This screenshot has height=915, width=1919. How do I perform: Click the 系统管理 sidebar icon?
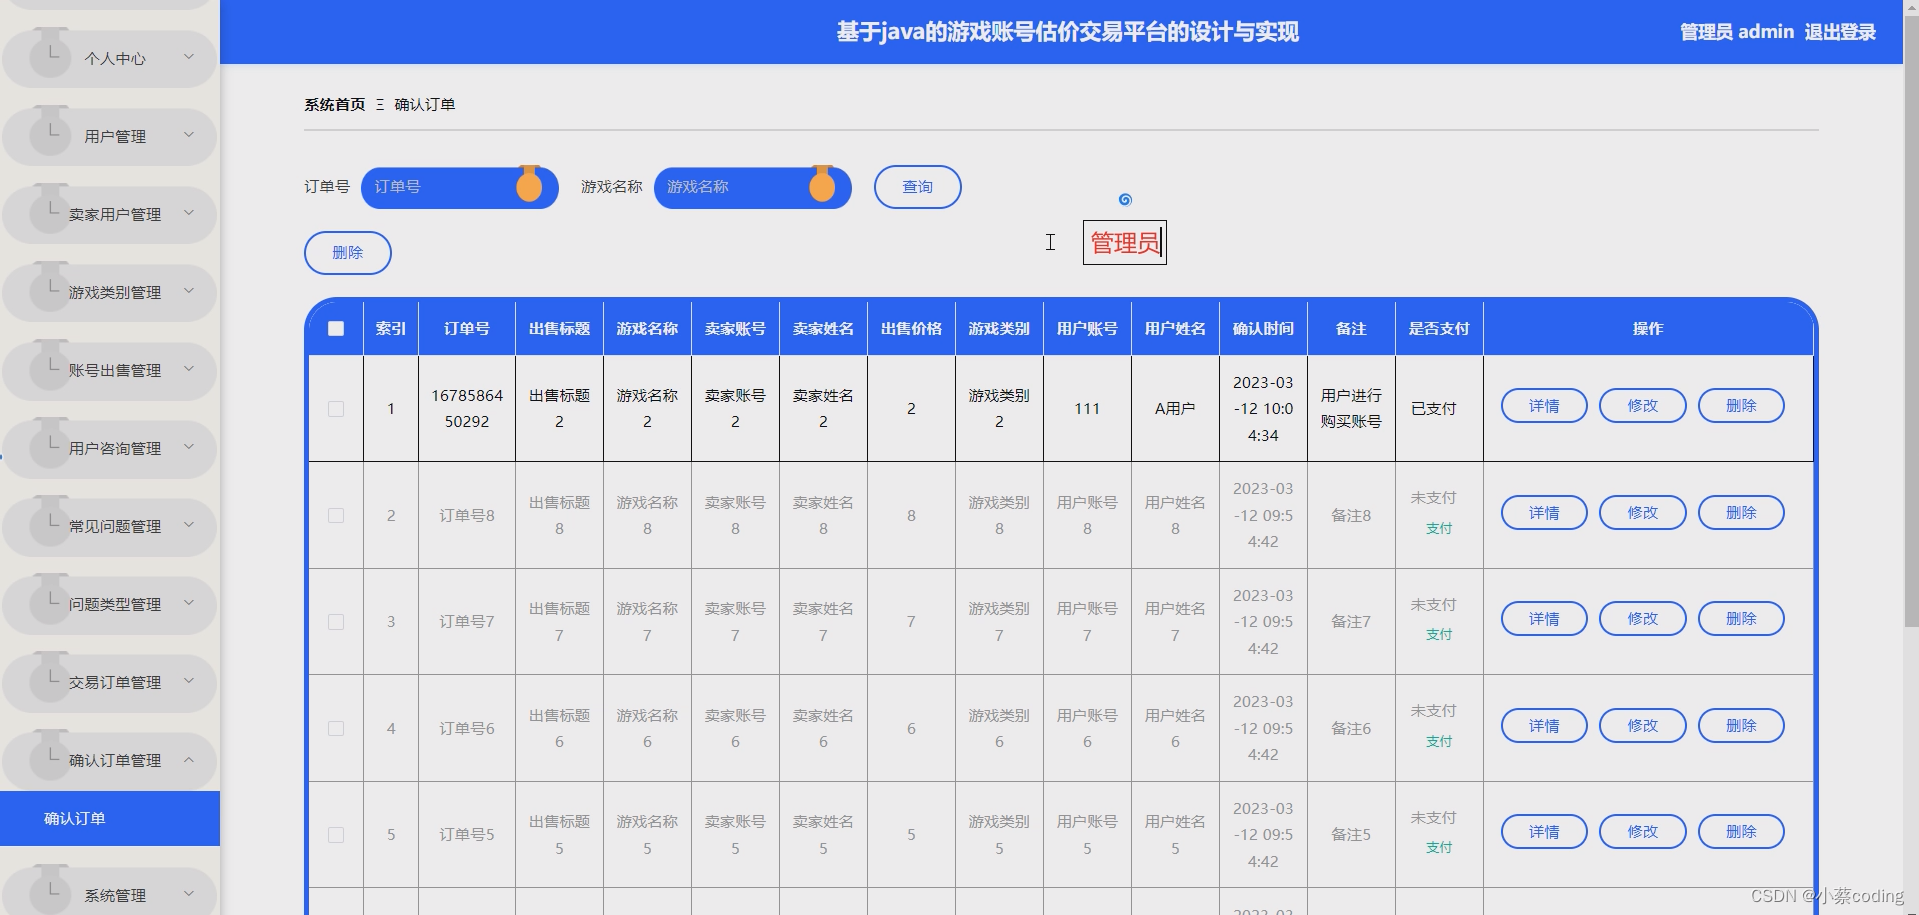(x=50, y=887)
